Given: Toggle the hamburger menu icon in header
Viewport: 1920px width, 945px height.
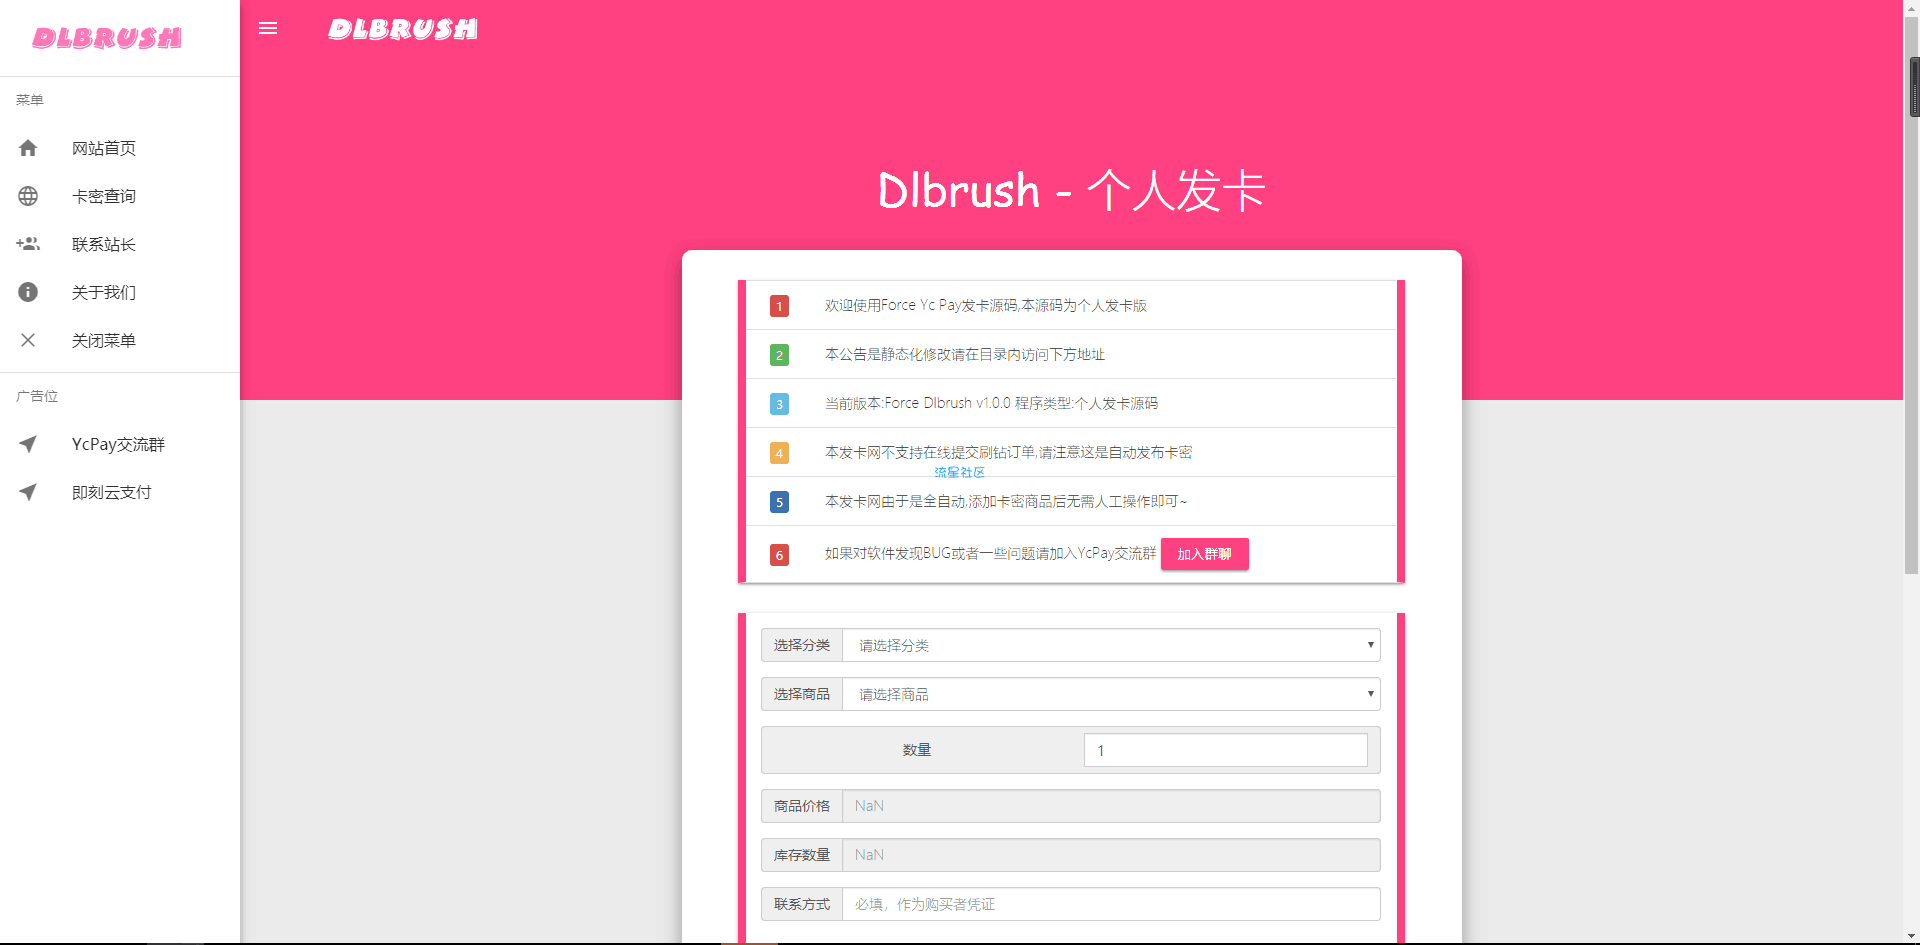Looking at the screenshot, I should pos(268,28).
